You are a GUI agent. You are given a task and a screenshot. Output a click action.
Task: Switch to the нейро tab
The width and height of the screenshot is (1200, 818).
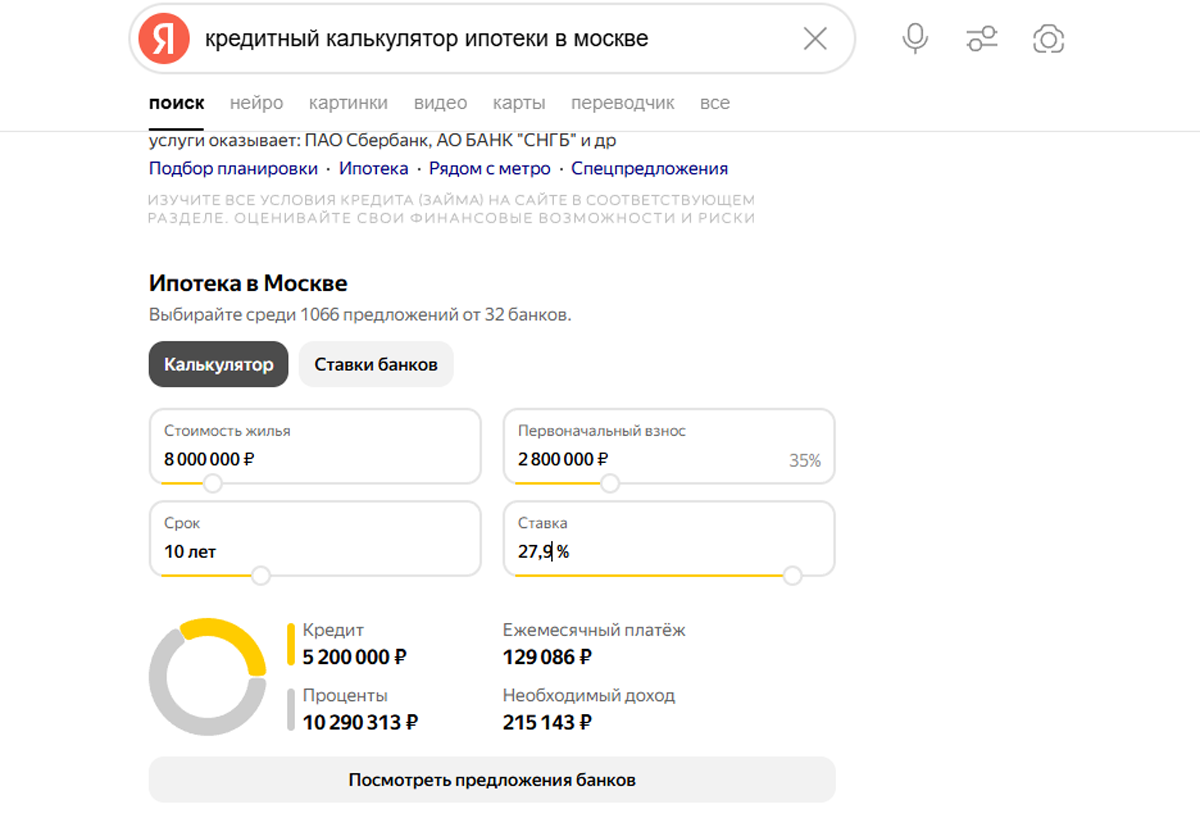pos(256,103)
